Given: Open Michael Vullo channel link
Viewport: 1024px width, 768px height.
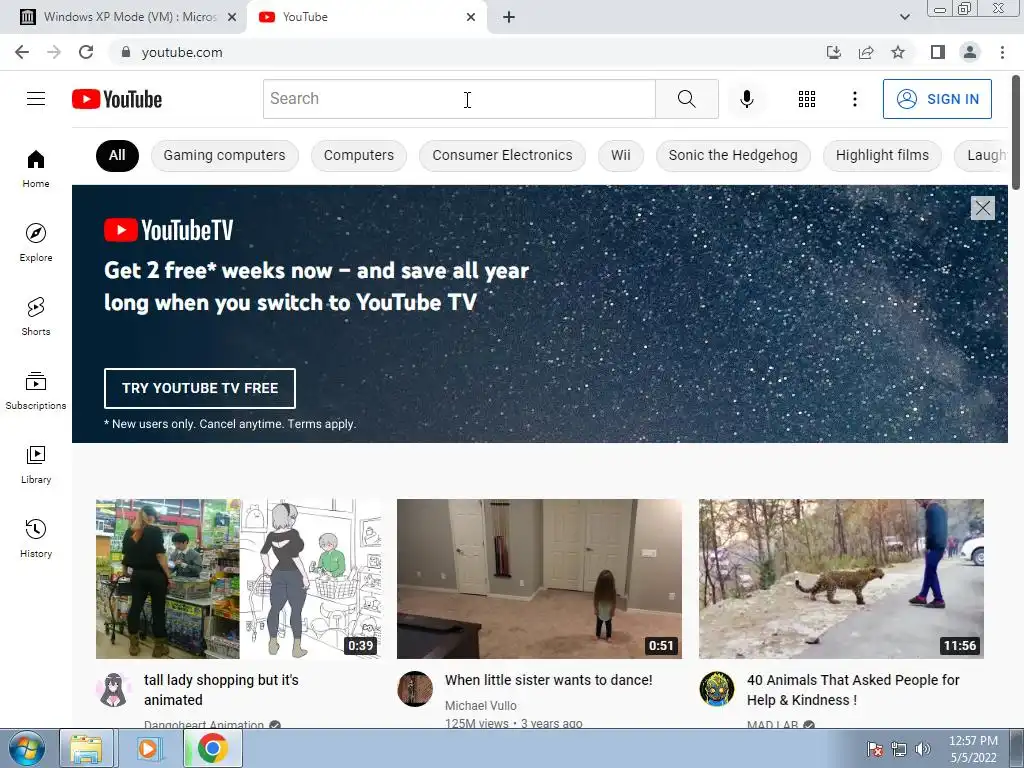Looking at the screenshot, I should (481, 705).
